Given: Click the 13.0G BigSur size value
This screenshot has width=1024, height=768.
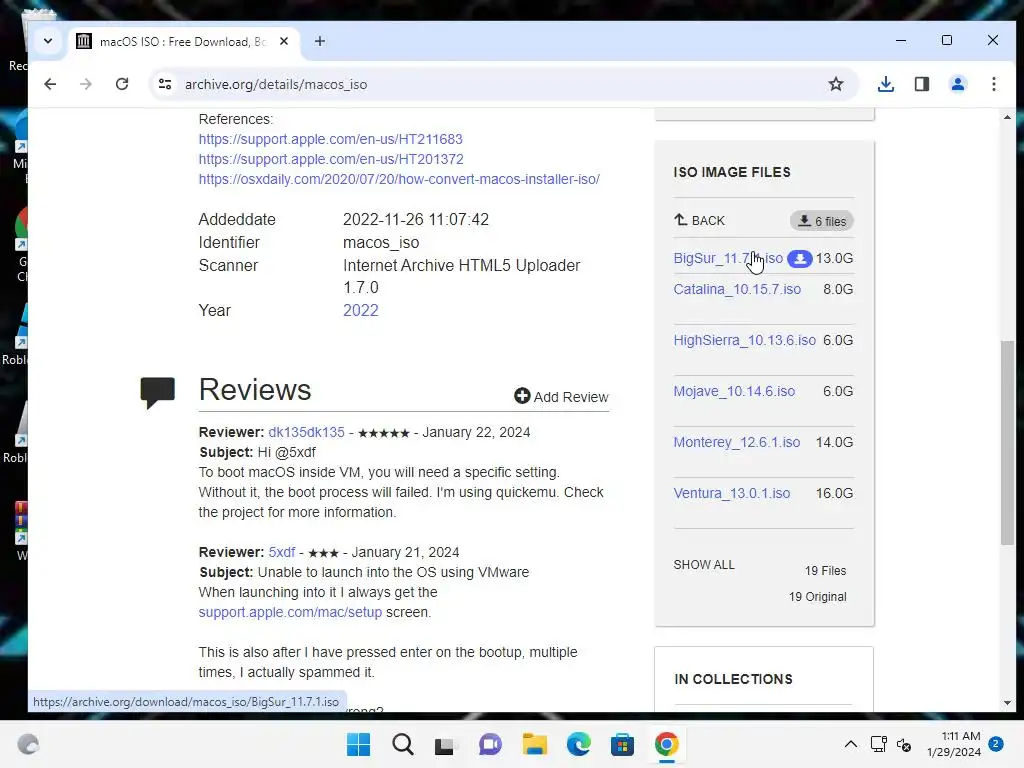Looking at the screenshot, I should click(x=834, y=258).
